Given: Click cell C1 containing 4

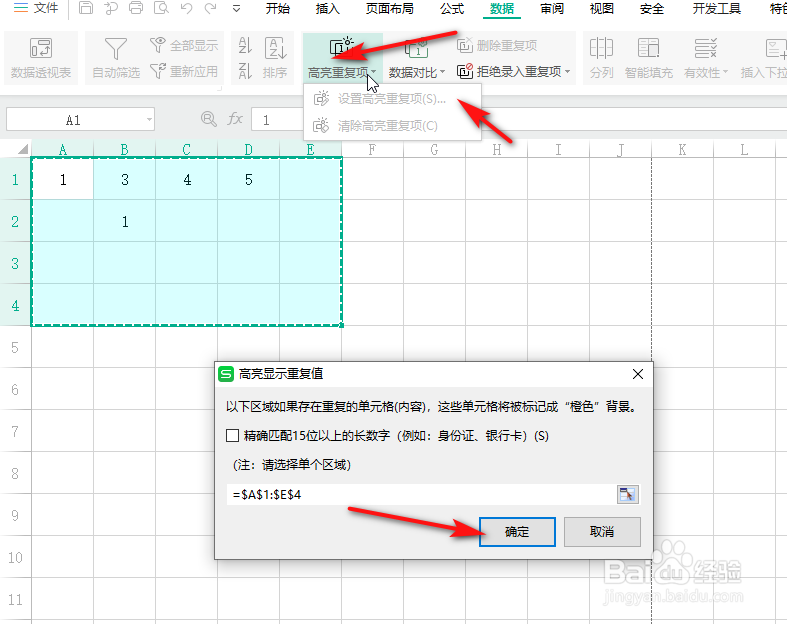Looking at the screenshot, I should pyautogui.click(x=187, y=179).
